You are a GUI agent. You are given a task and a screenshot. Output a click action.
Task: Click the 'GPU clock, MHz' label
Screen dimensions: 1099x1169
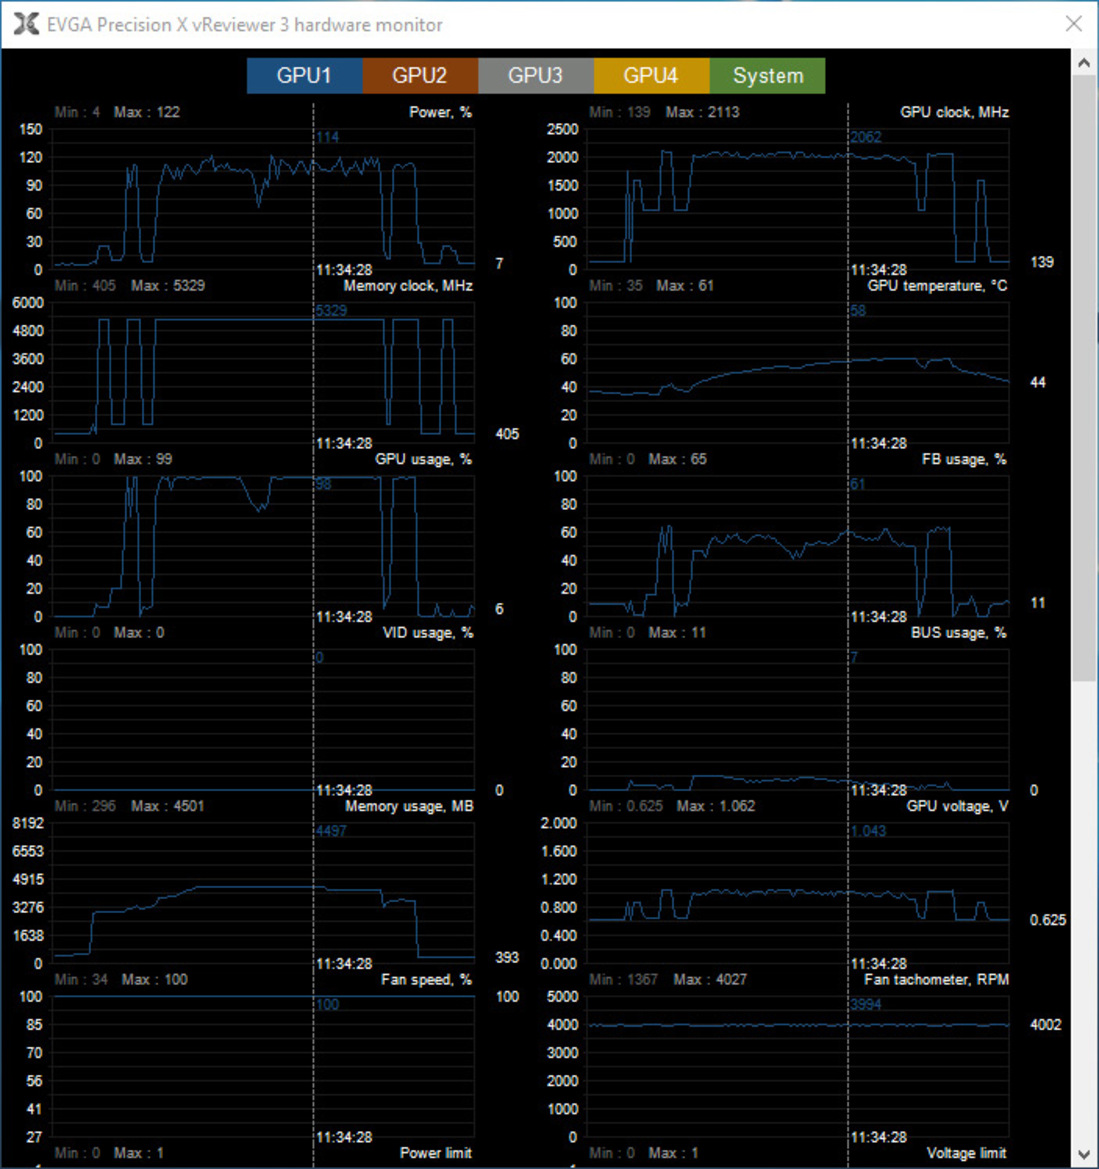954,113
